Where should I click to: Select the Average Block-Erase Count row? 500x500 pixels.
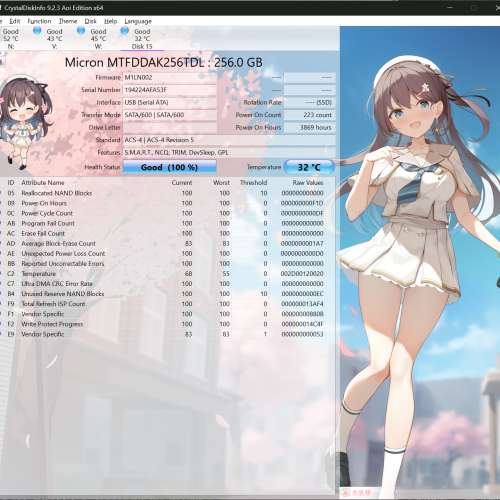point(163,243)
